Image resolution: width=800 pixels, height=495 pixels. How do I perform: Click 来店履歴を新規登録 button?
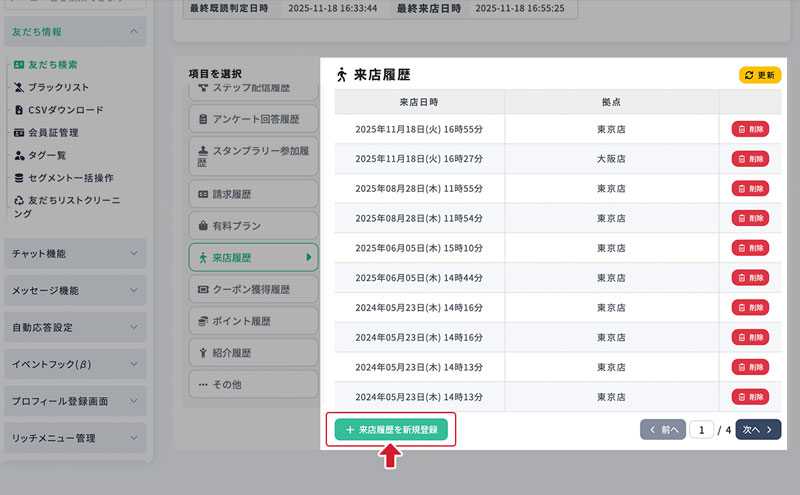(391, 429)
